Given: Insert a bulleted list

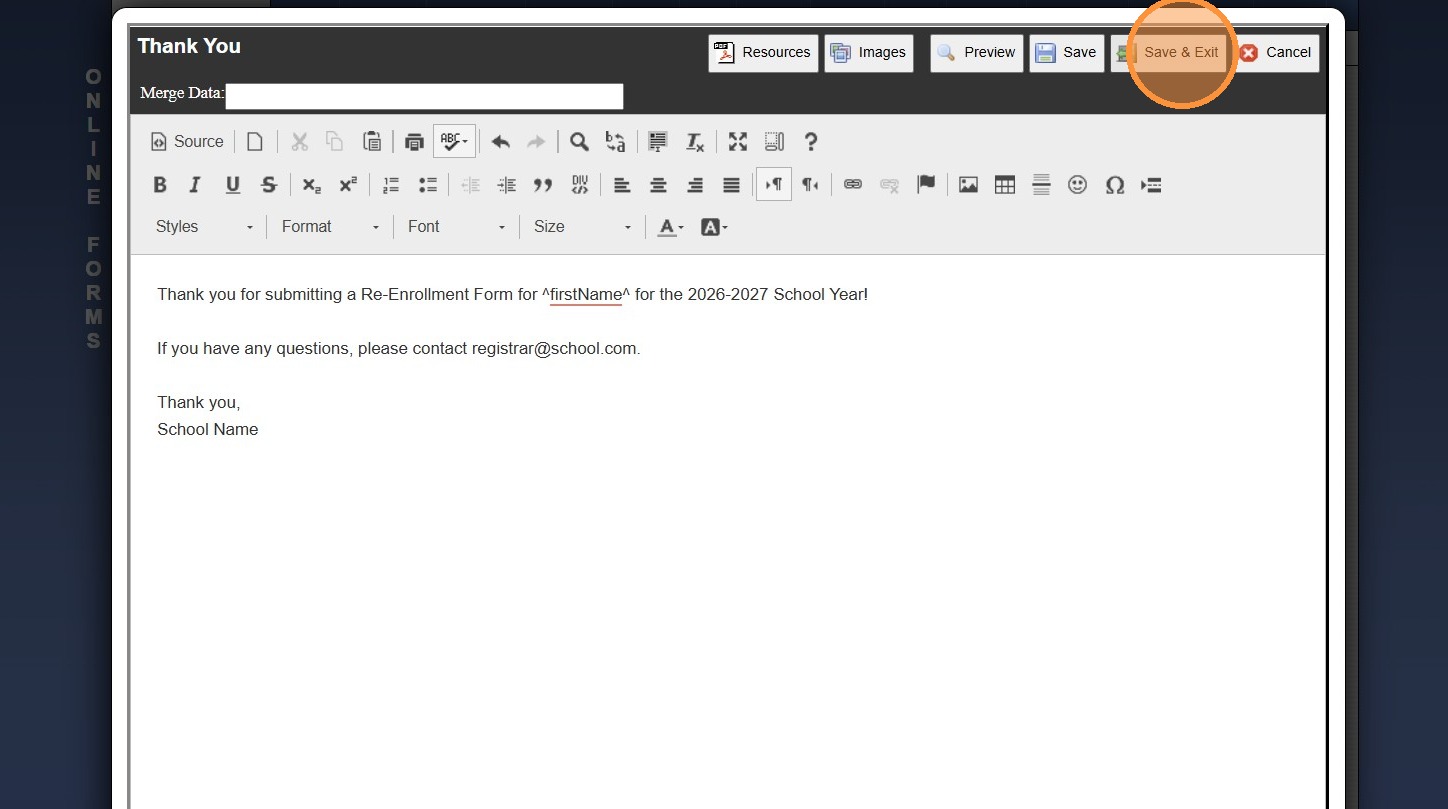Looking at the screenshot, I should pyautogui.click(x=428, y=185).
